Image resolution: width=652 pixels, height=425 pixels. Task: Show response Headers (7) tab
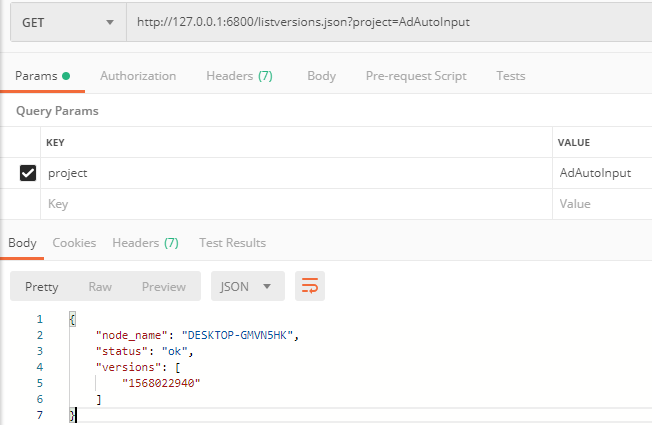pos(145,242)
